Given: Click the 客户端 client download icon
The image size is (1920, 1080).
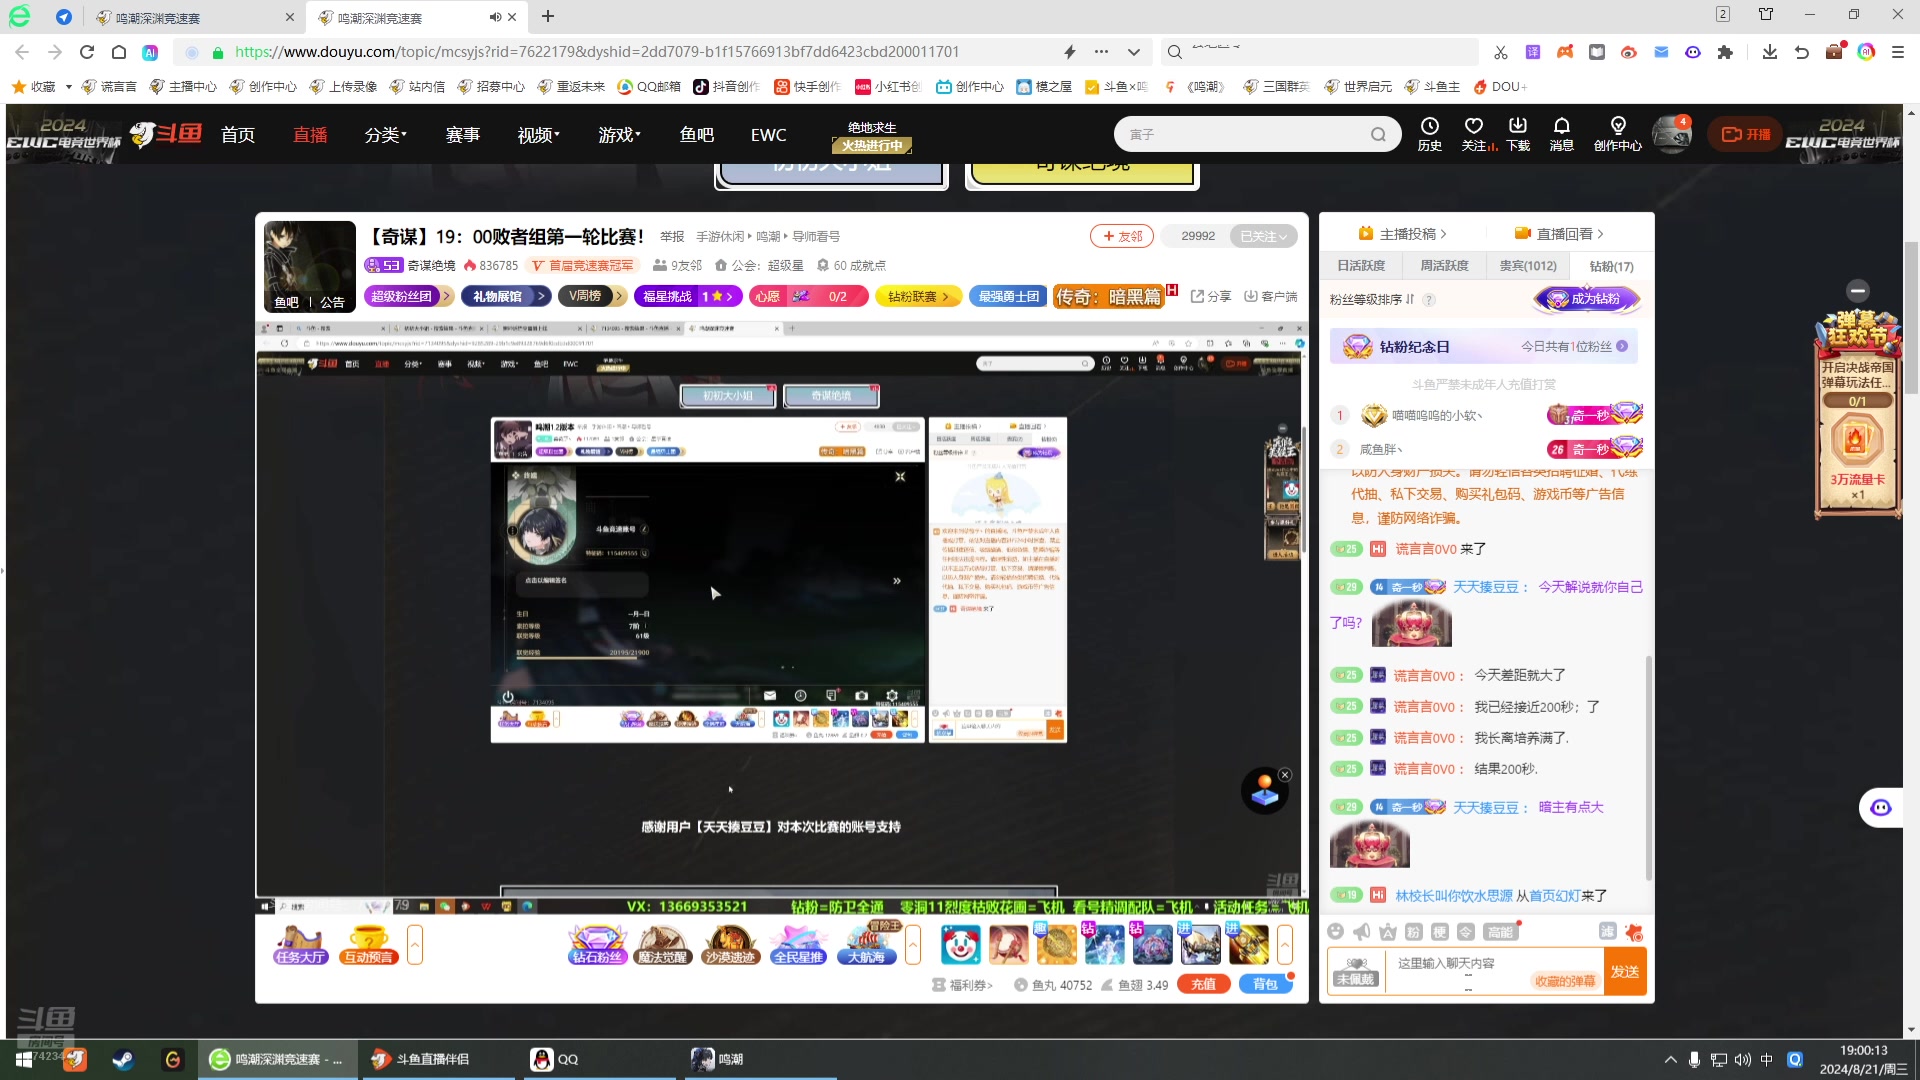Looking at the screenshot, I should point(1270,296).
